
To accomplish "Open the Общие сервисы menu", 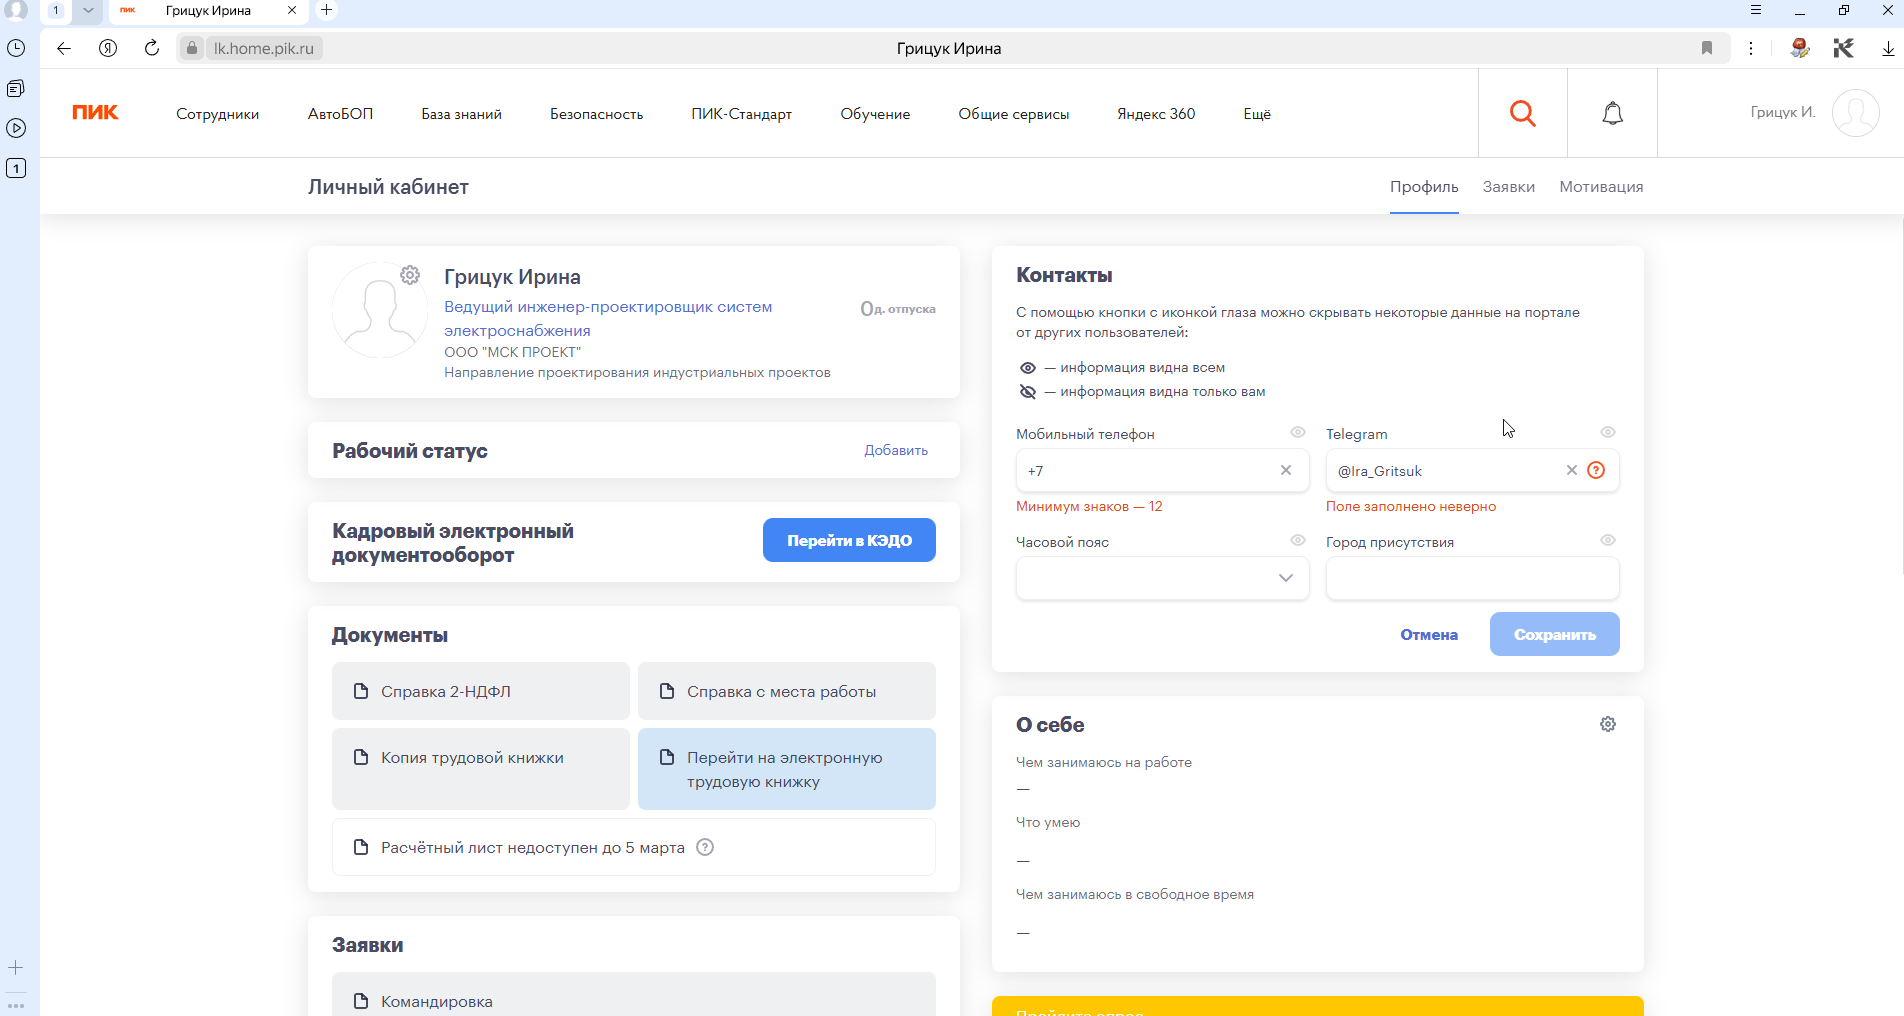I will pos(1013,114).
